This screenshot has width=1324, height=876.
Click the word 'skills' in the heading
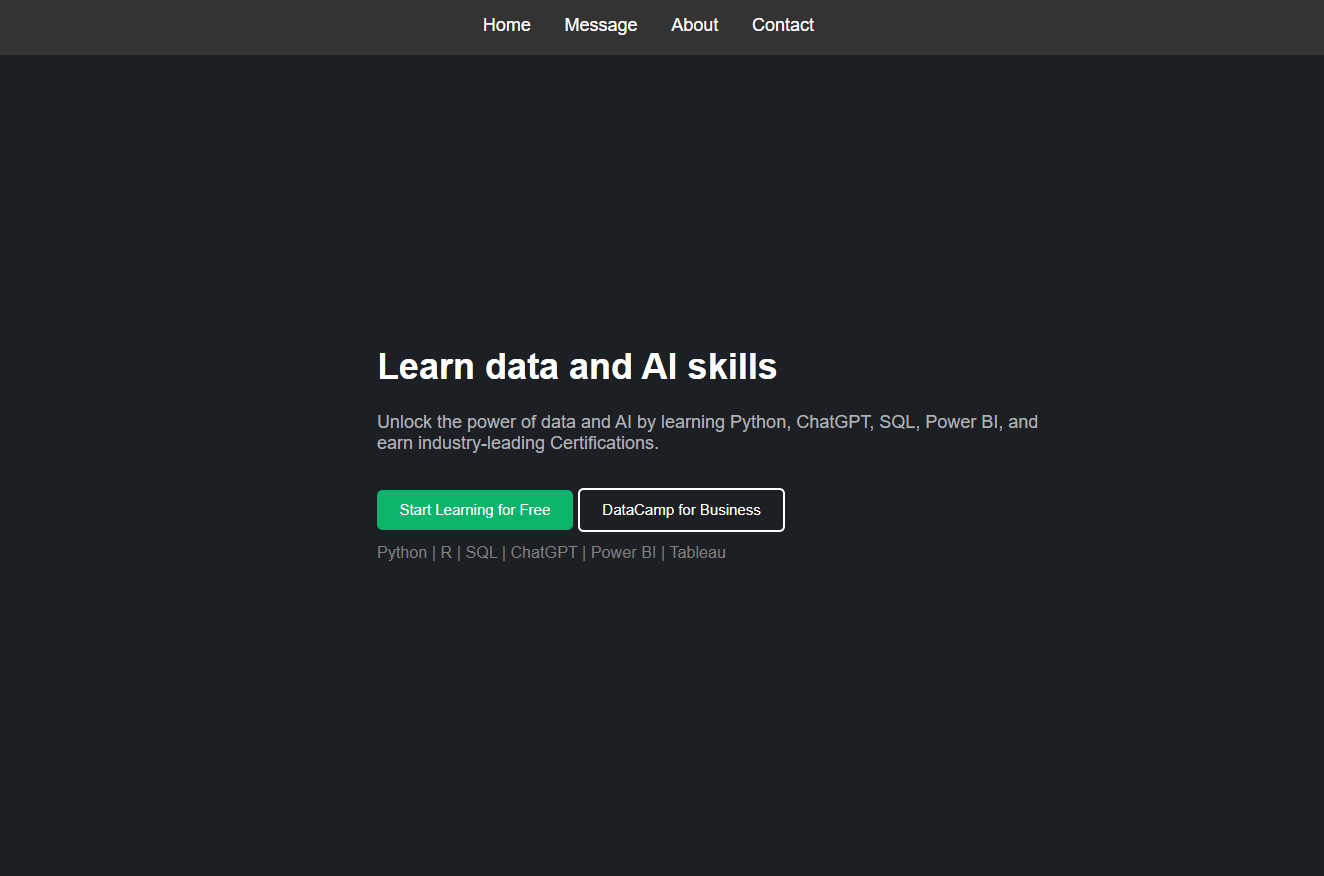point(732,367)
